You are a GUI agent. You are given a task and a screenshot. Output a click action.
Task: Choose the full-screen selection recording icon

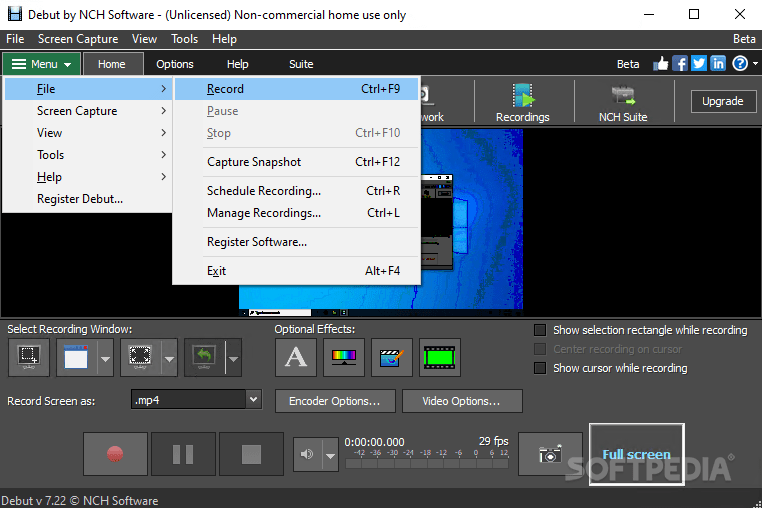[140, 358]
